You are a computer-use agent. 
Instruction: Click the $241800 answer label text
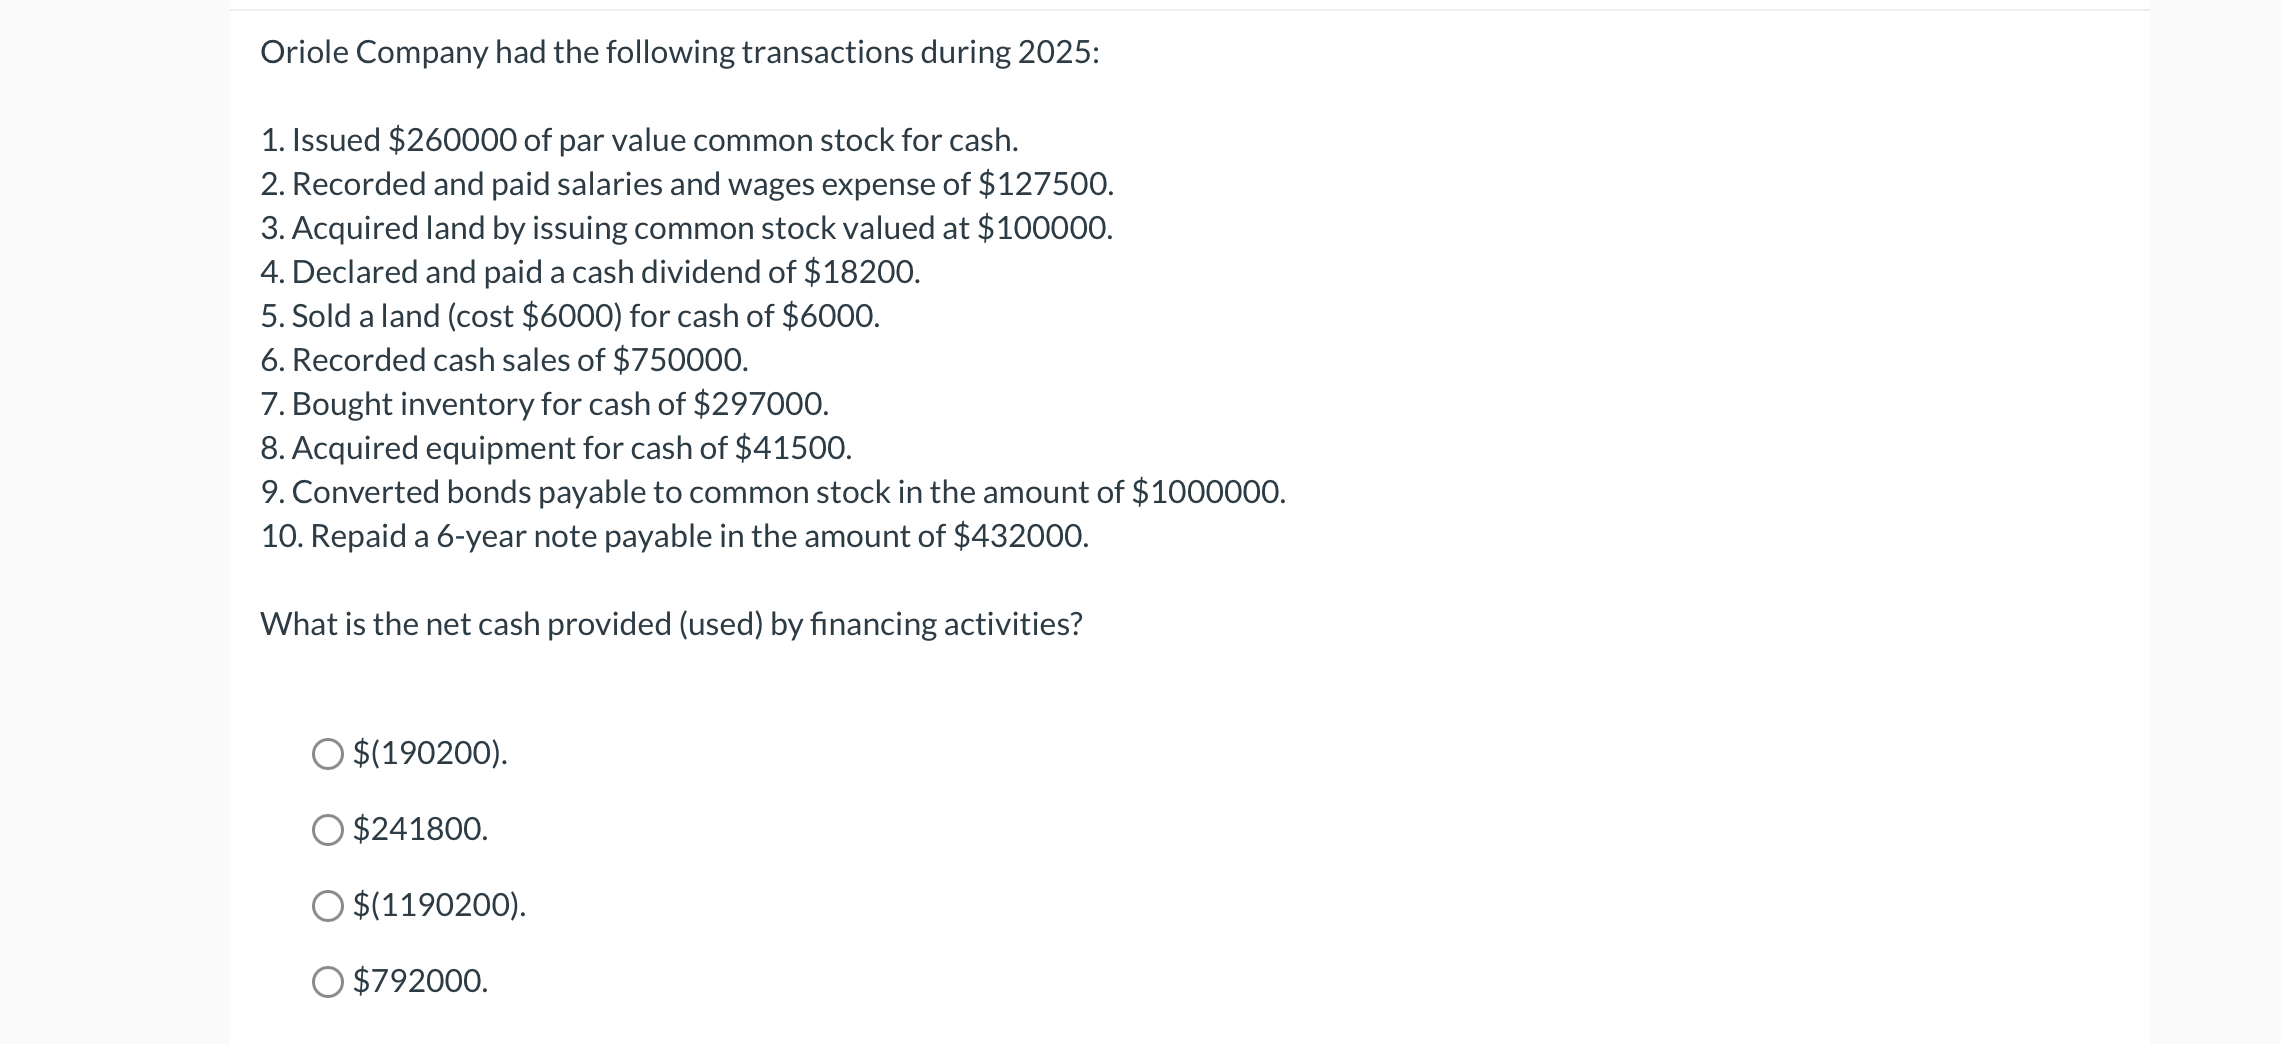click(419, 832)
